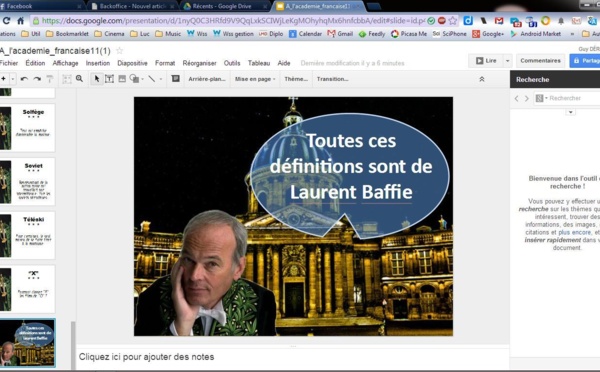
Task: Open the Tableau menu
Action: (259, 63)
